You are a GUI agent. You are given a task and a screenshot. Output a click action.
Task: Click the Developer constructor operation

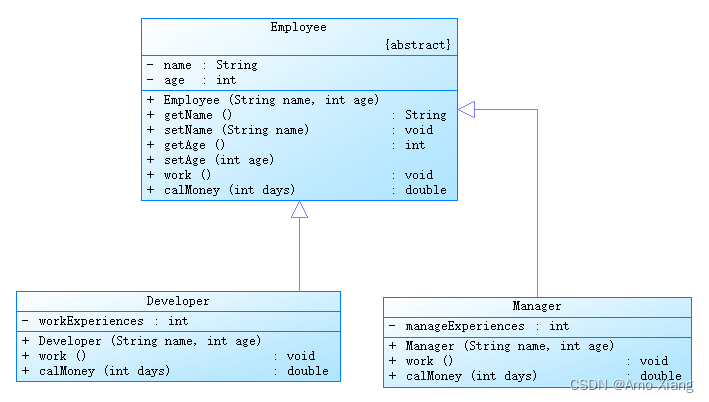pos(142,341)
